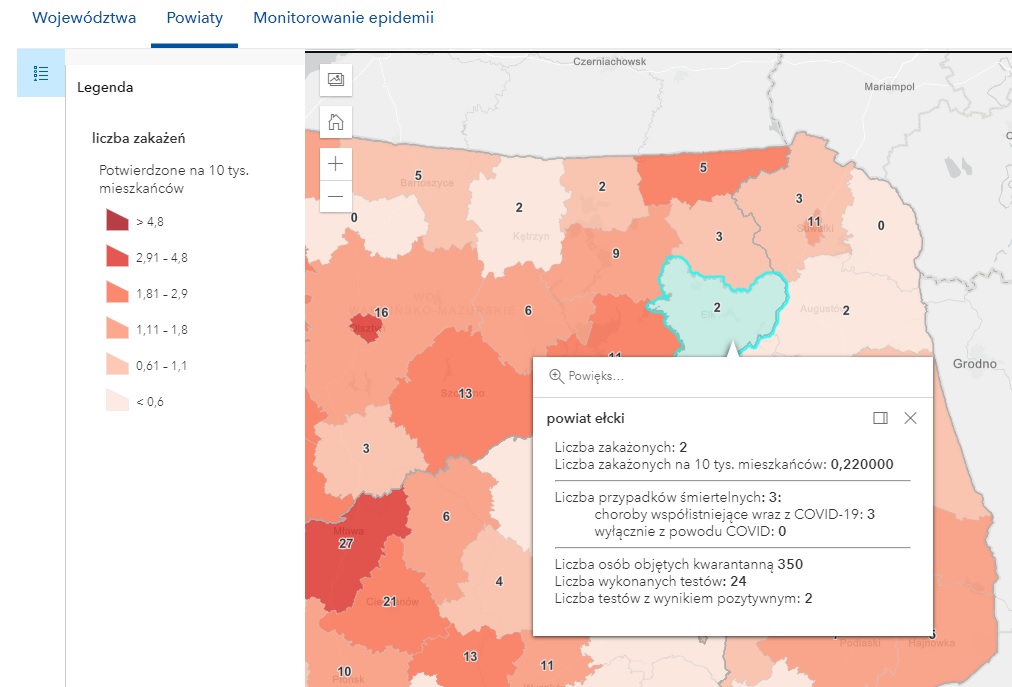Click the Powiększ link in popup

tap(596, 376)
